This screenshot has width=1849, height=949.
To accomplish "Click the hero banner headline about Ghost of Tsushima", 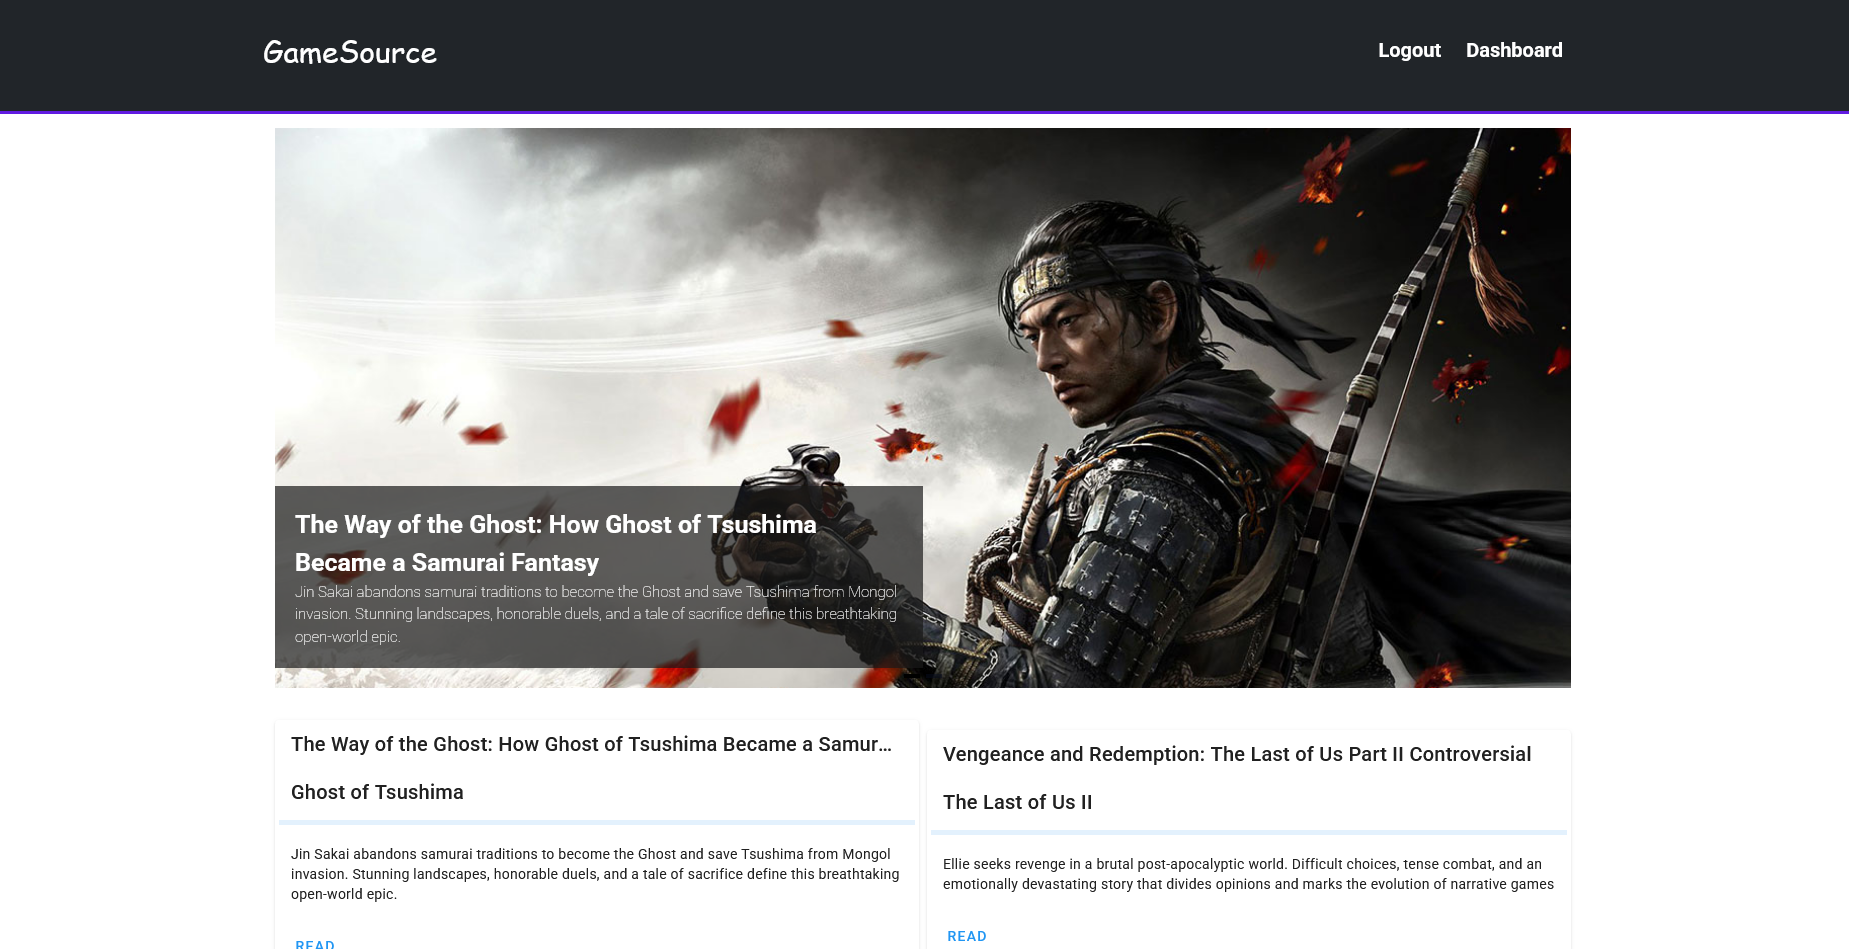I will tap(555, 543).
